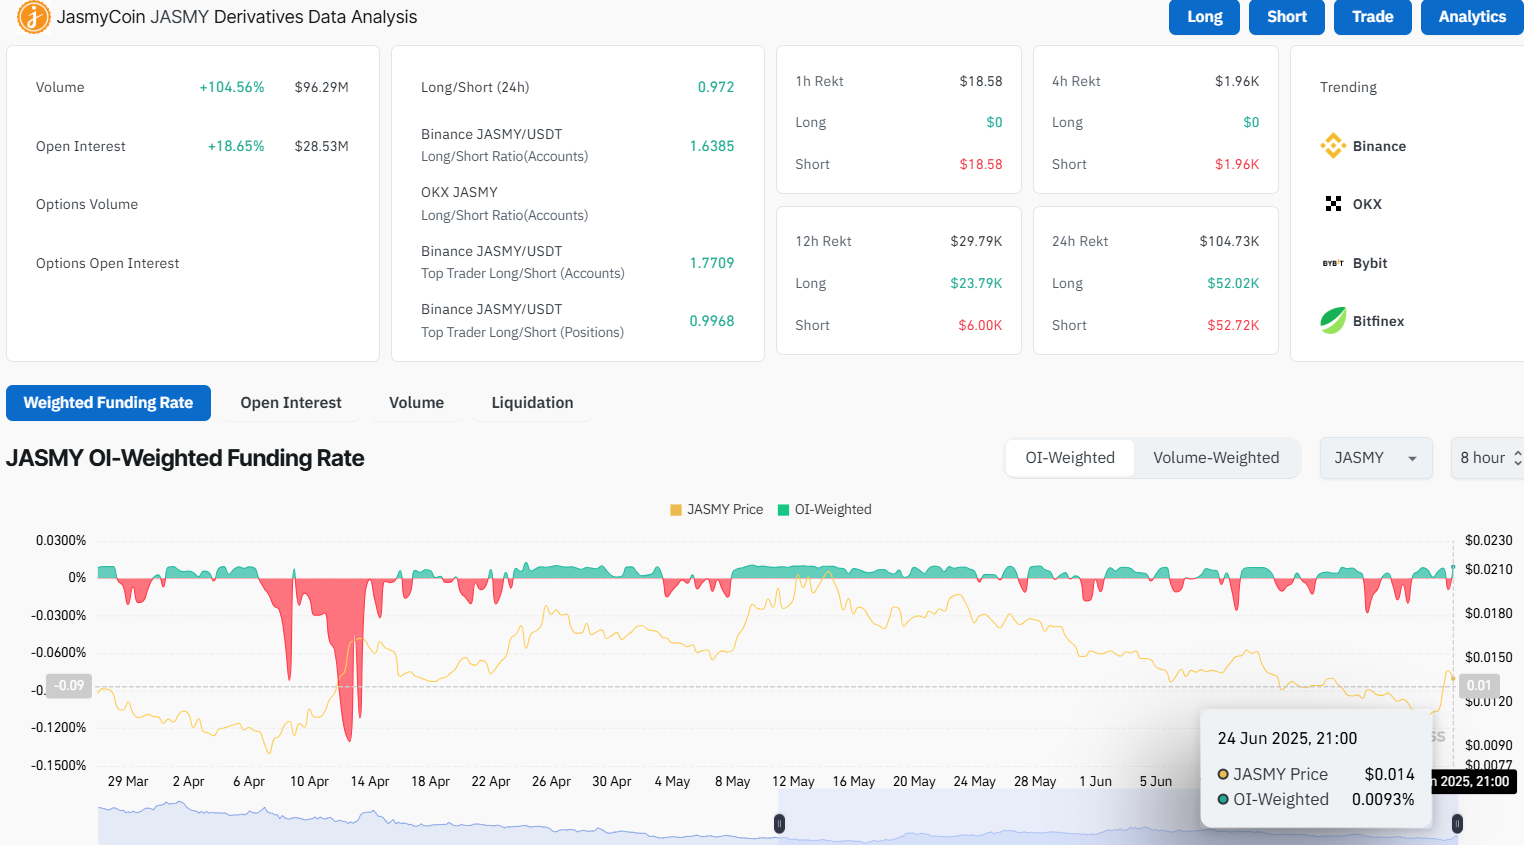Click the OKX logo icon
This screenshot has width=1524, height=845.
[1333, 204]
